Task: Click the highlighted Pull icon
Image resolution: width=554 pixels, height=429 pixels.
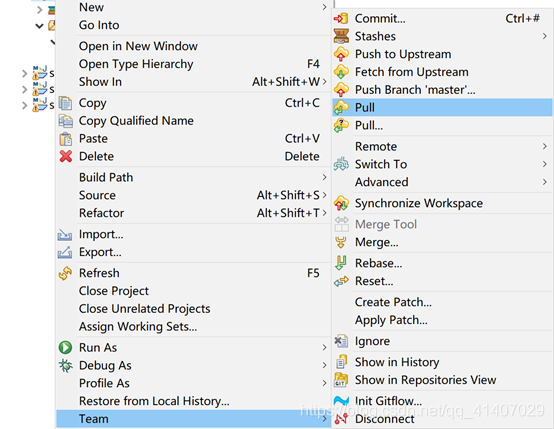Action: (341, 107)
